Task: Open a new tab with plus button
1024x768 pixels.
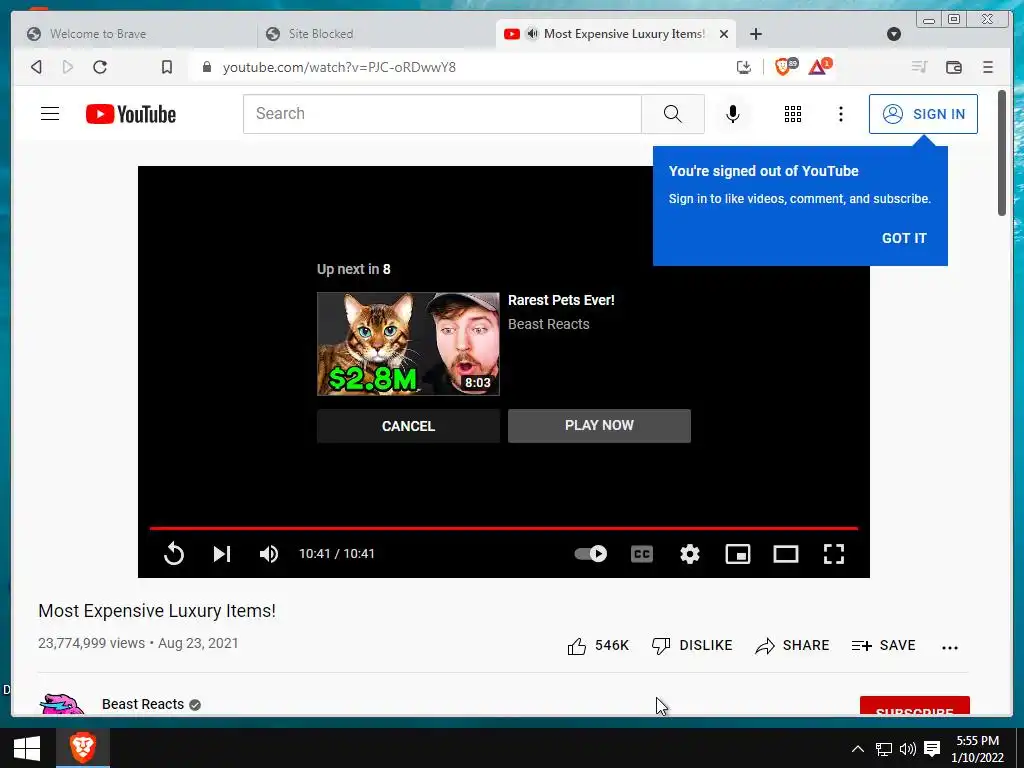Action: tap(756, 34)
